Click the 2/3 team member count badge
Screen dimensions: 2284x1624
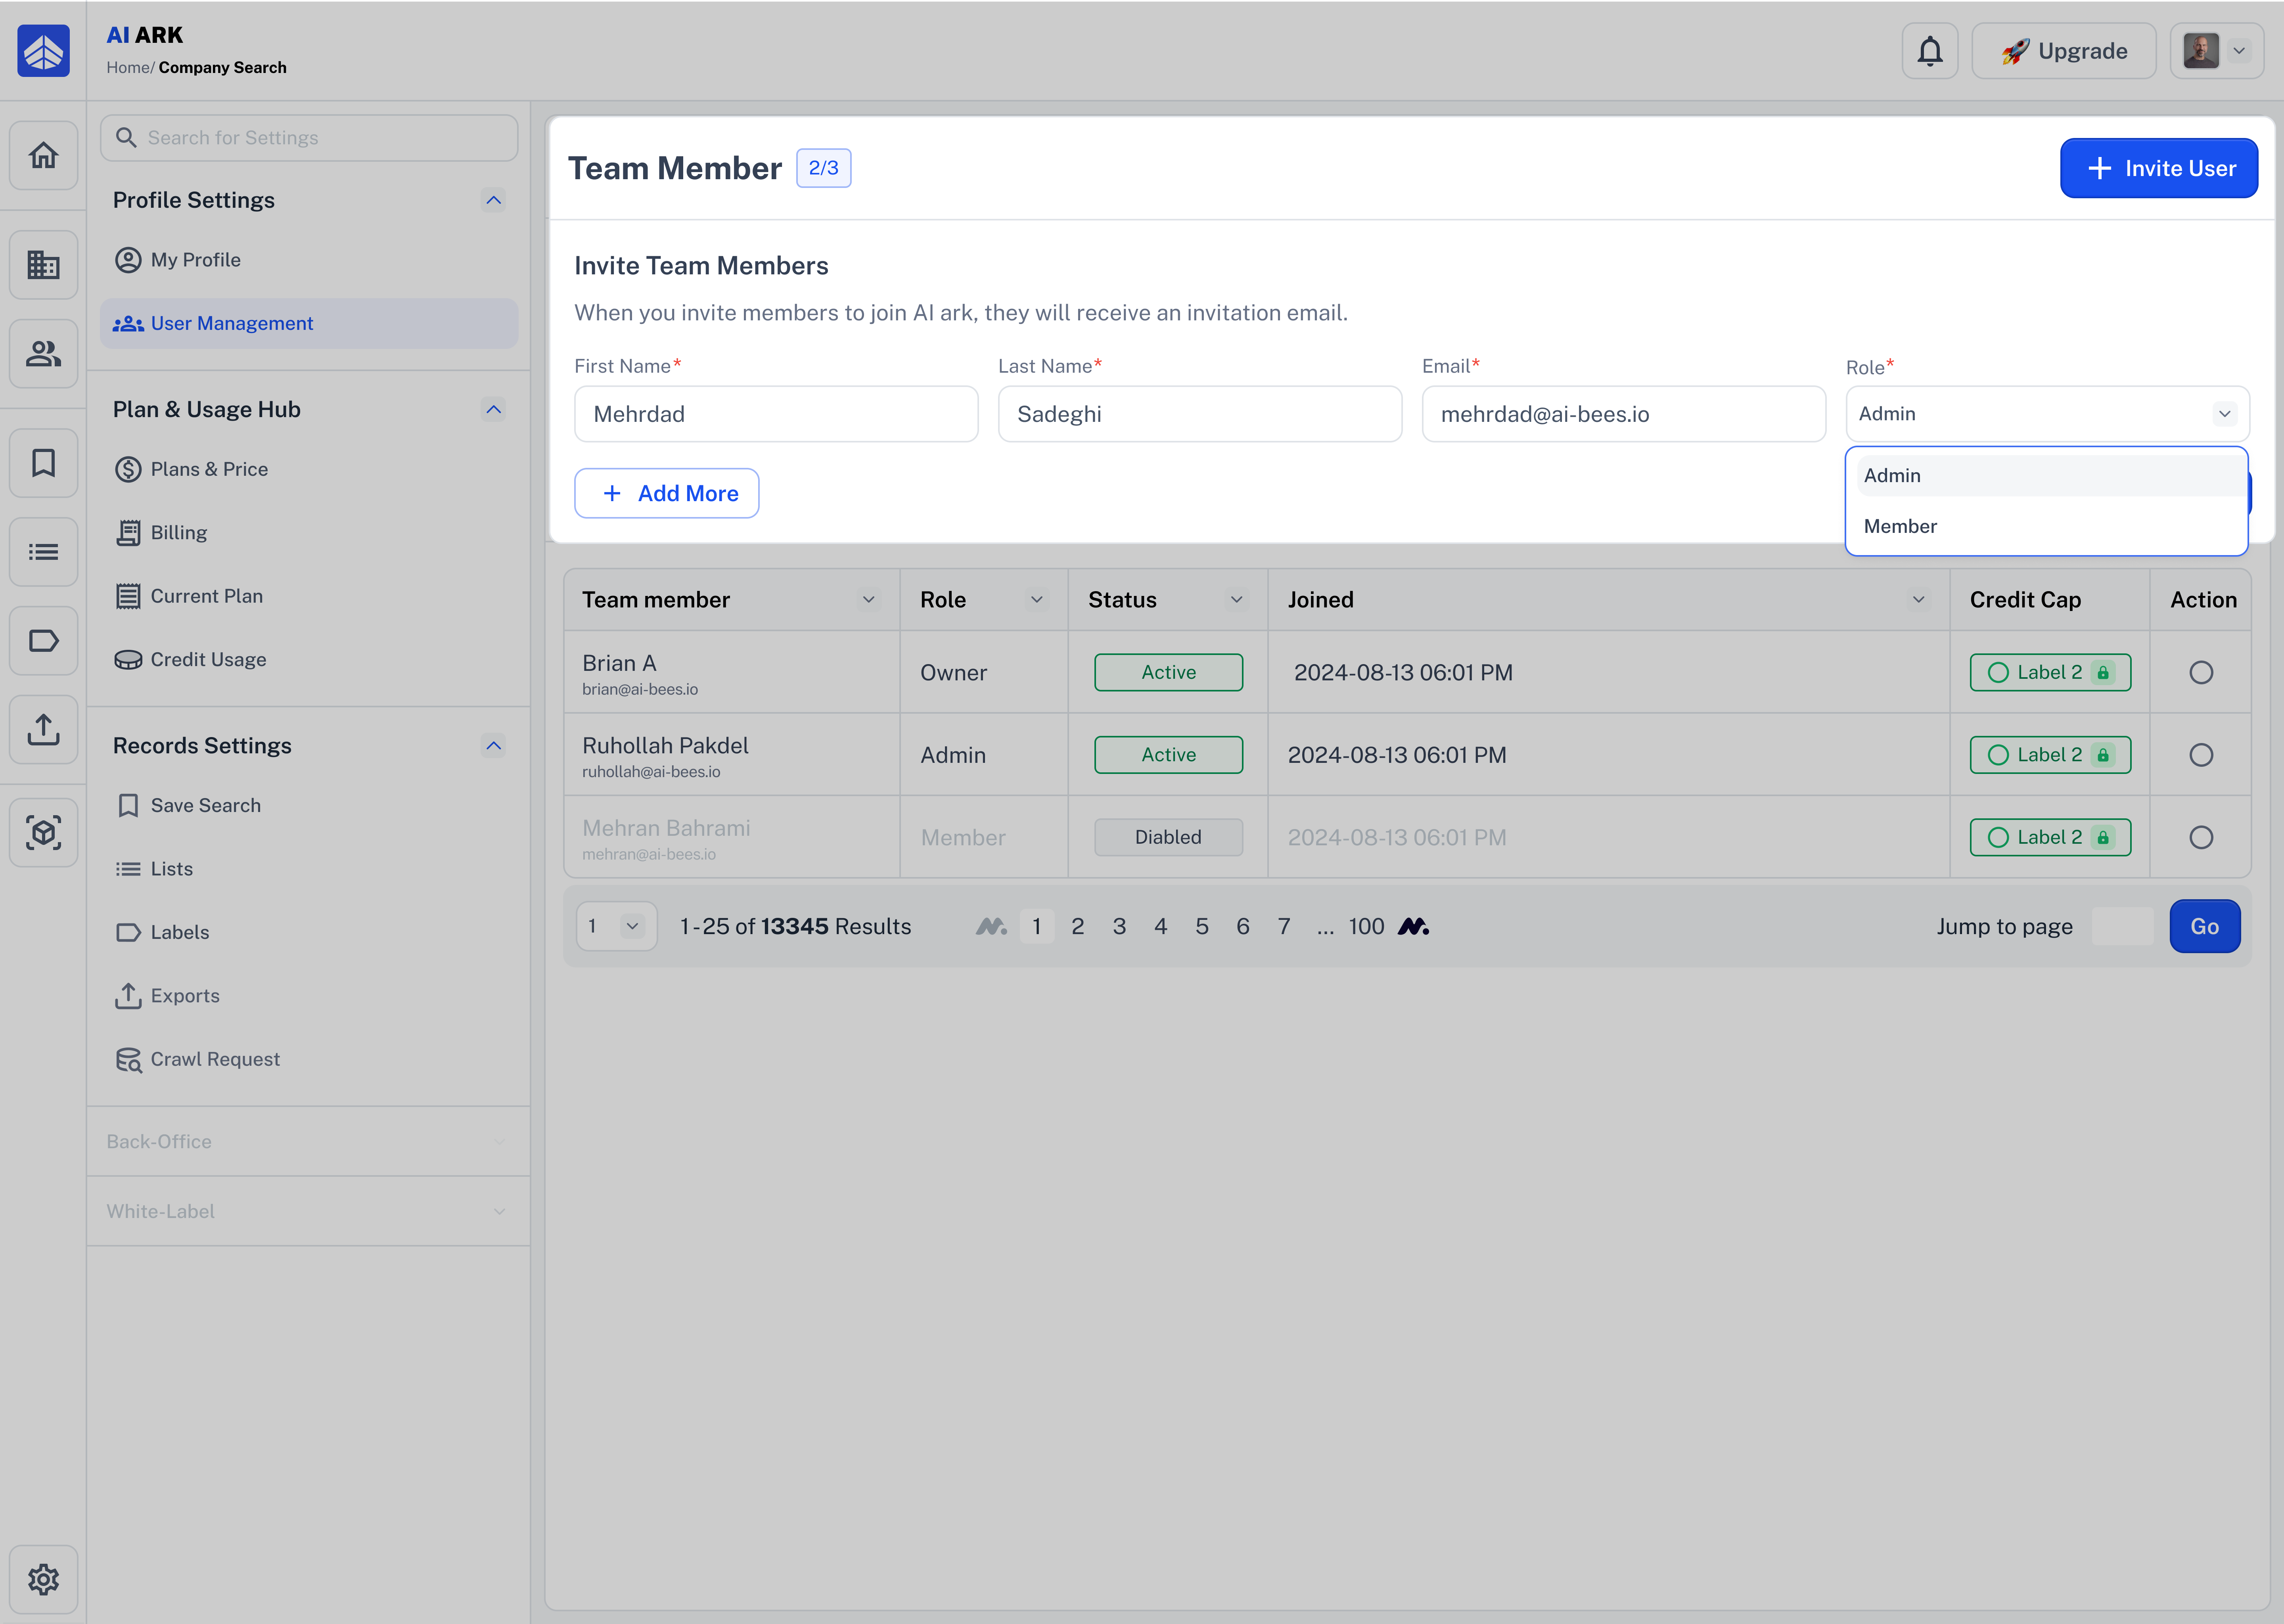coord(823,168)
